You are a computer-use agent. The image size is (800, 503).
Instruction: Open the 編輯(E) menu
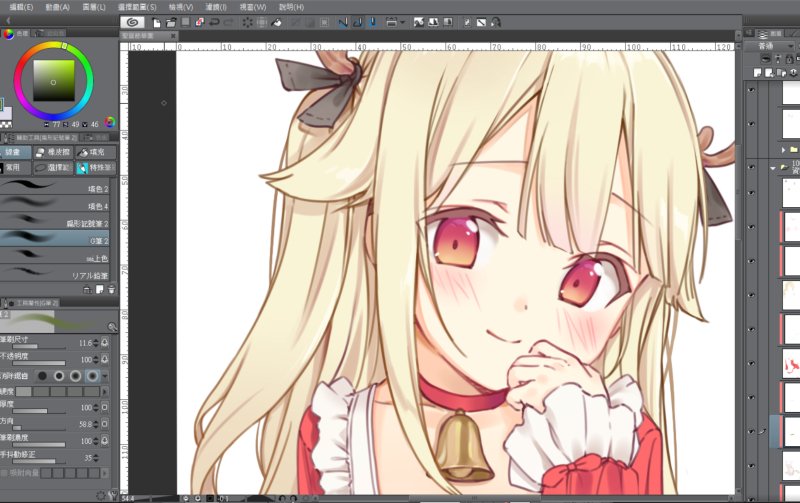[20, 6]
